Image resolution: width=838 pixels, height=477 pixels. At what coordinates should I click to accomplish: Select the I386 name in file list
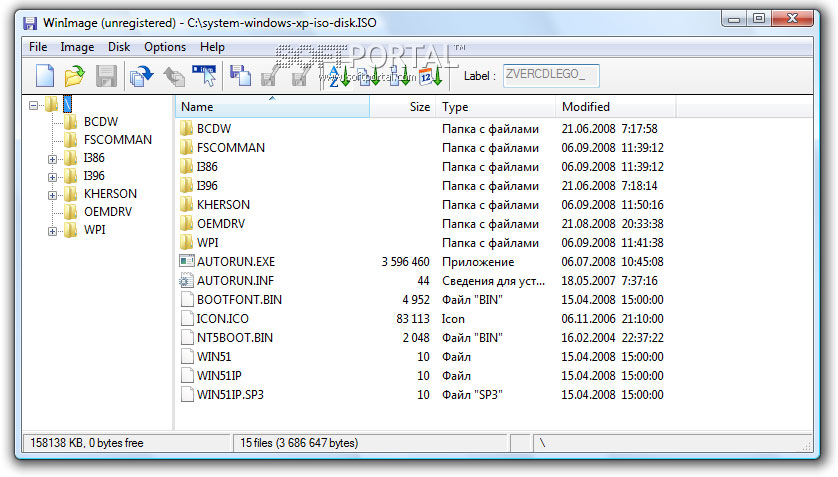click(207, 167)
